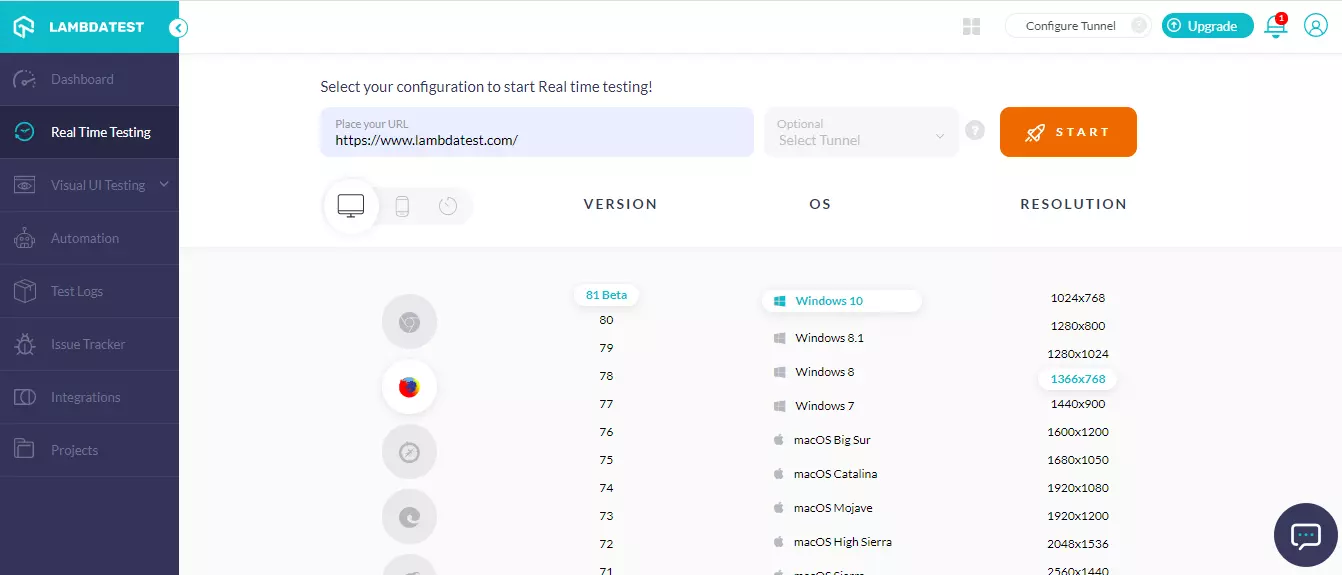Choose Safari browser icon

(409, 452)
